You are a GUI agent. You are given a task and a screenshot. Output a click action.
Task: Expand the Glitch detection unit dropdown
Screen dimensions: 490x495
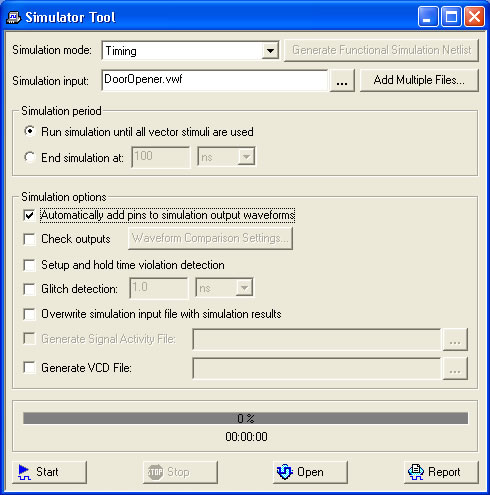(x=244, y=287)
